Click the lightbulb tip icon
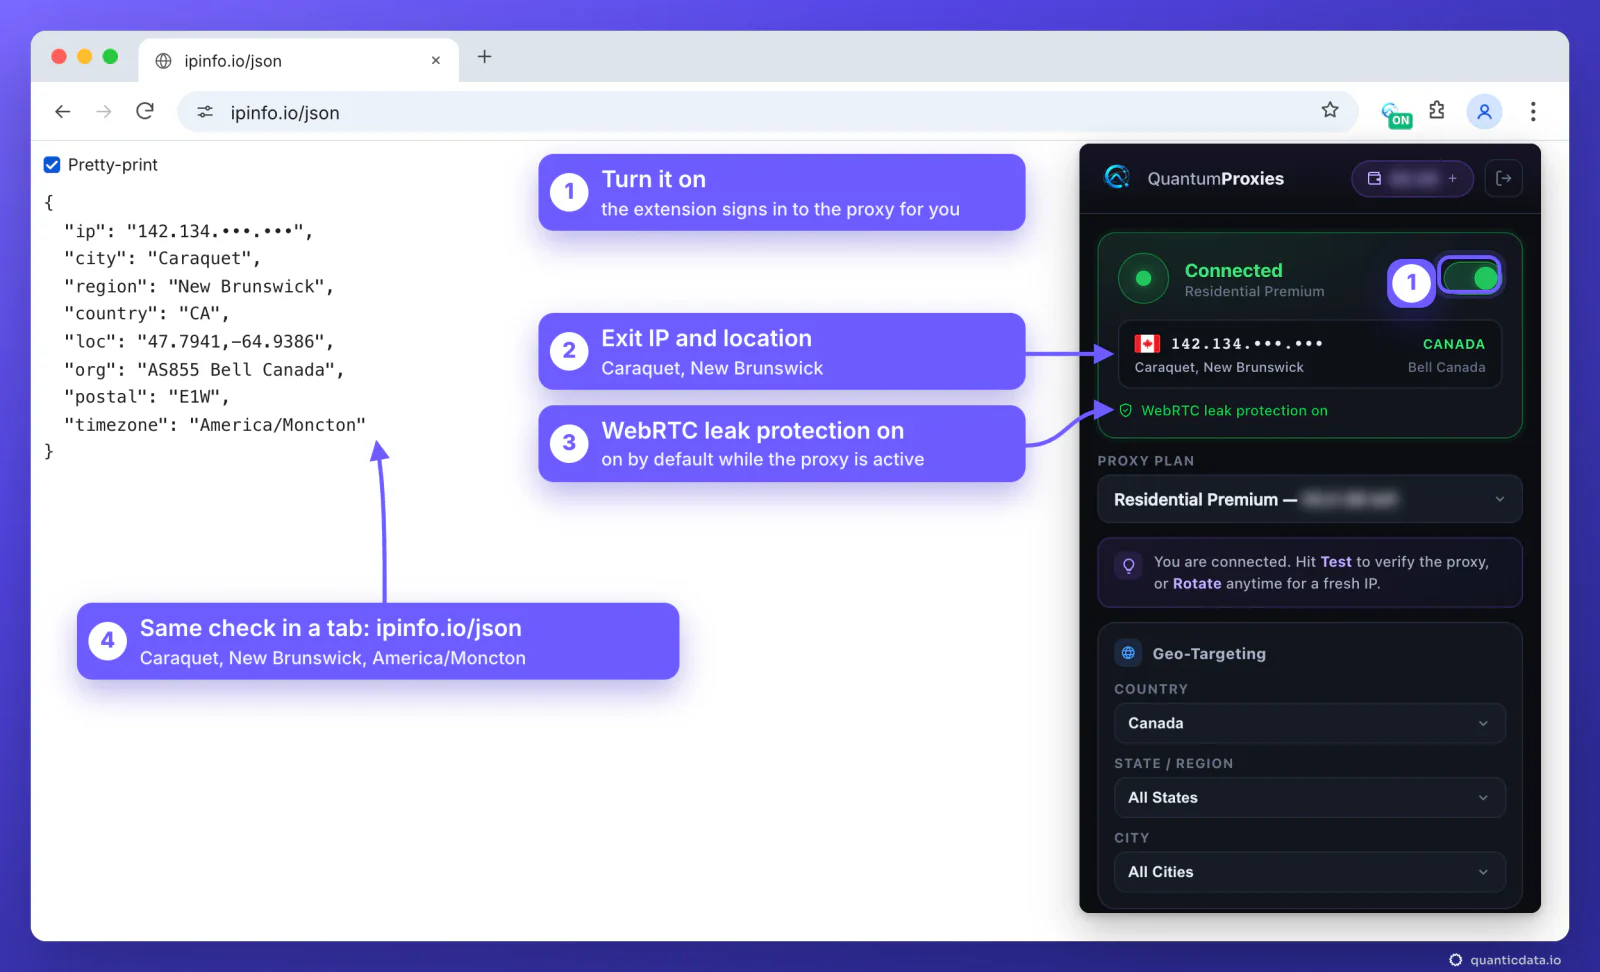This screenshot has height=972, width=1600. pyautogui.click(x=1128, y=566)
